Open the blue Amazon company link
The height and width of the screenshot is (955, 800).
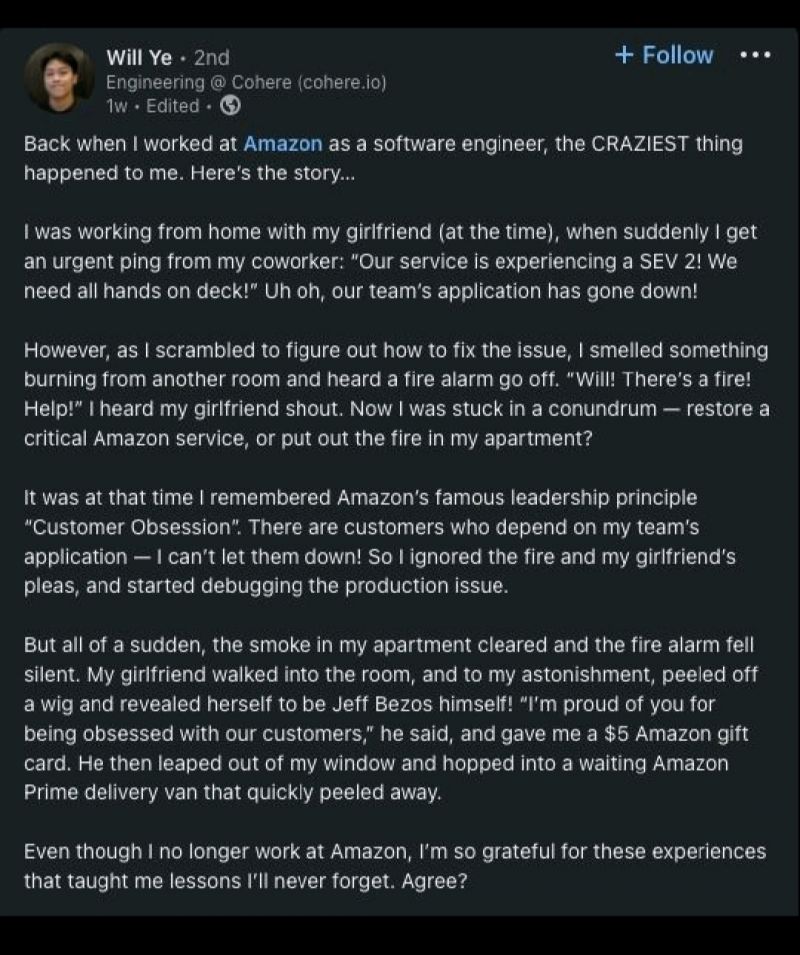coord(282,144)
